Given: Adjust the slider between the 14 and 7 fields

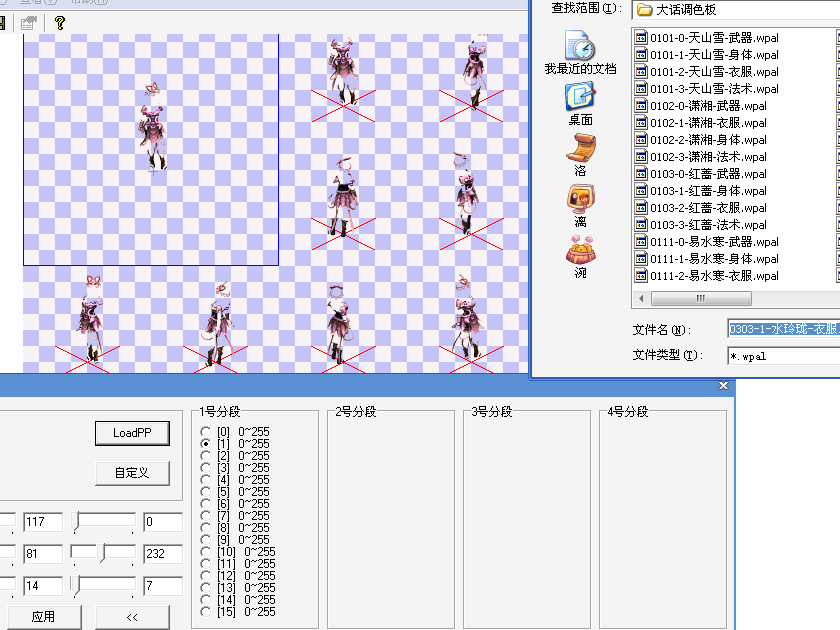Looking at the screenshot, I should [x=103, y=586].
